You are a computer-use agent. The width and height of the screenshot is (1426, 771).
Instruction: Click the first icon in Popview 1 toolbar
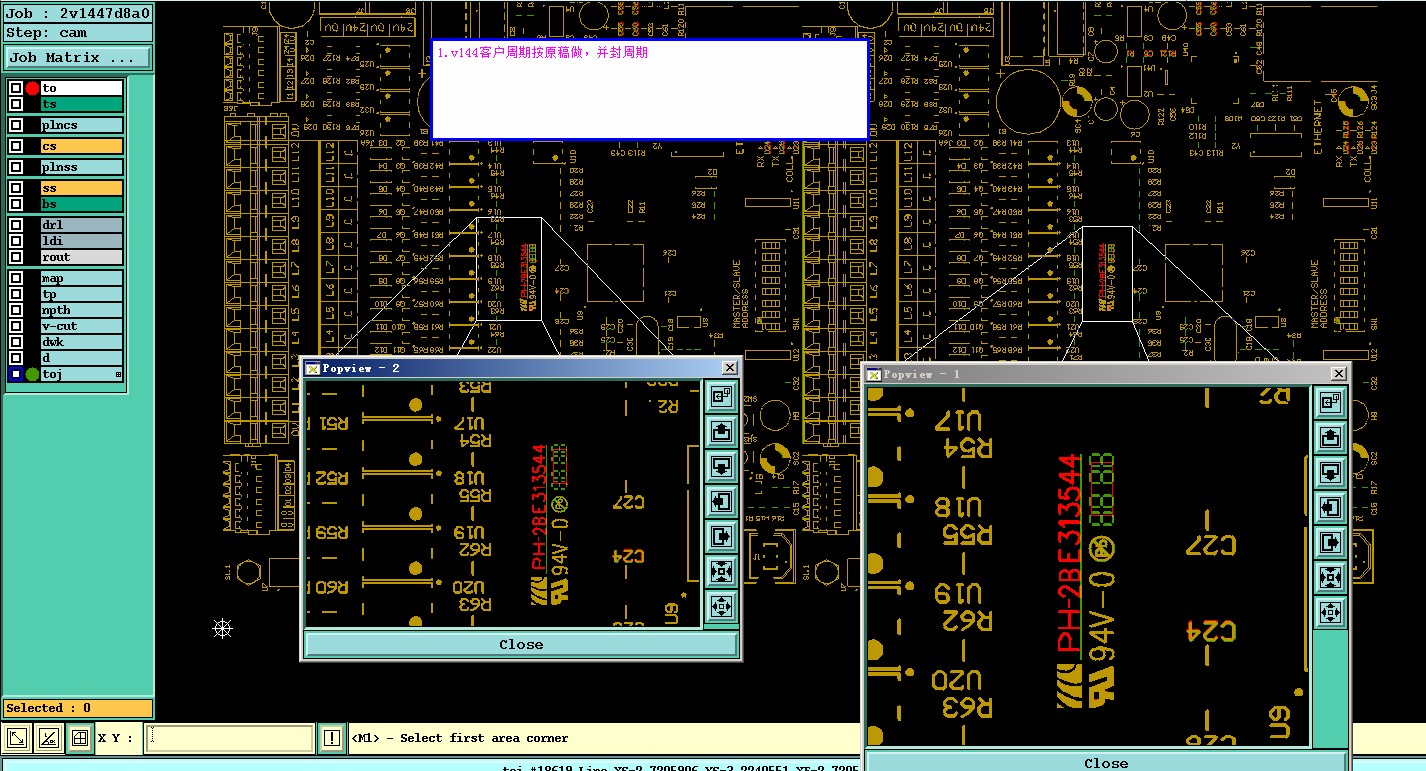[x=1330, y=402]
